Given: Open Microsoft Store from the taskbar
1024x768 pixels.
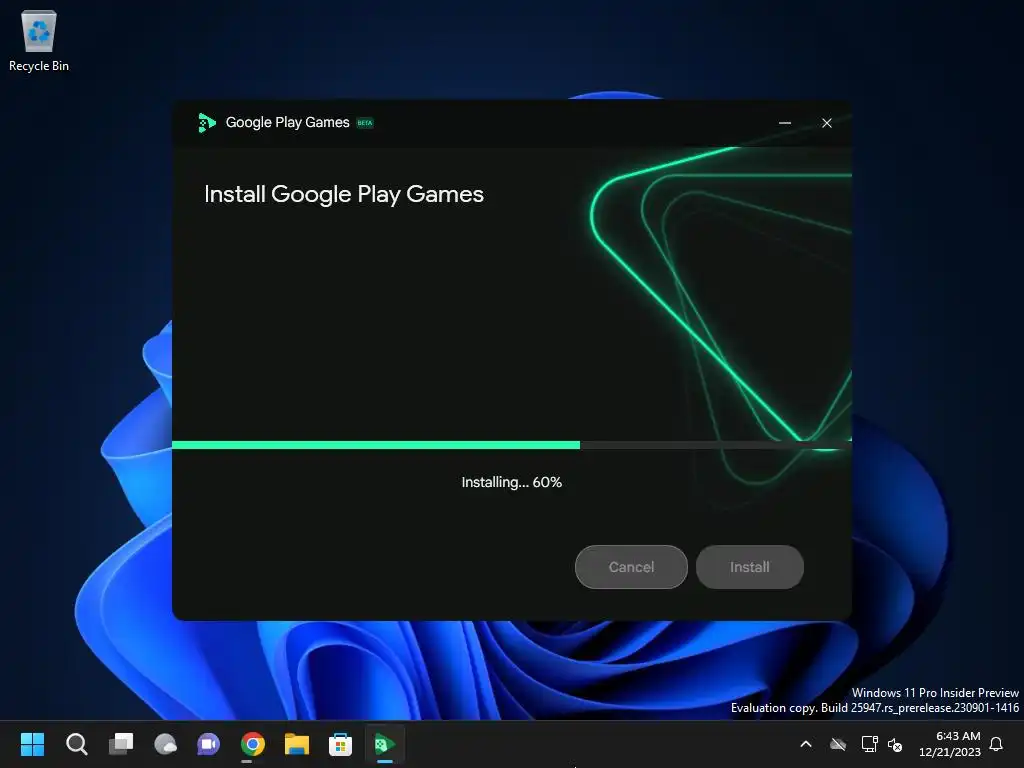Looking at the screenshot, I should coord(340,744).
